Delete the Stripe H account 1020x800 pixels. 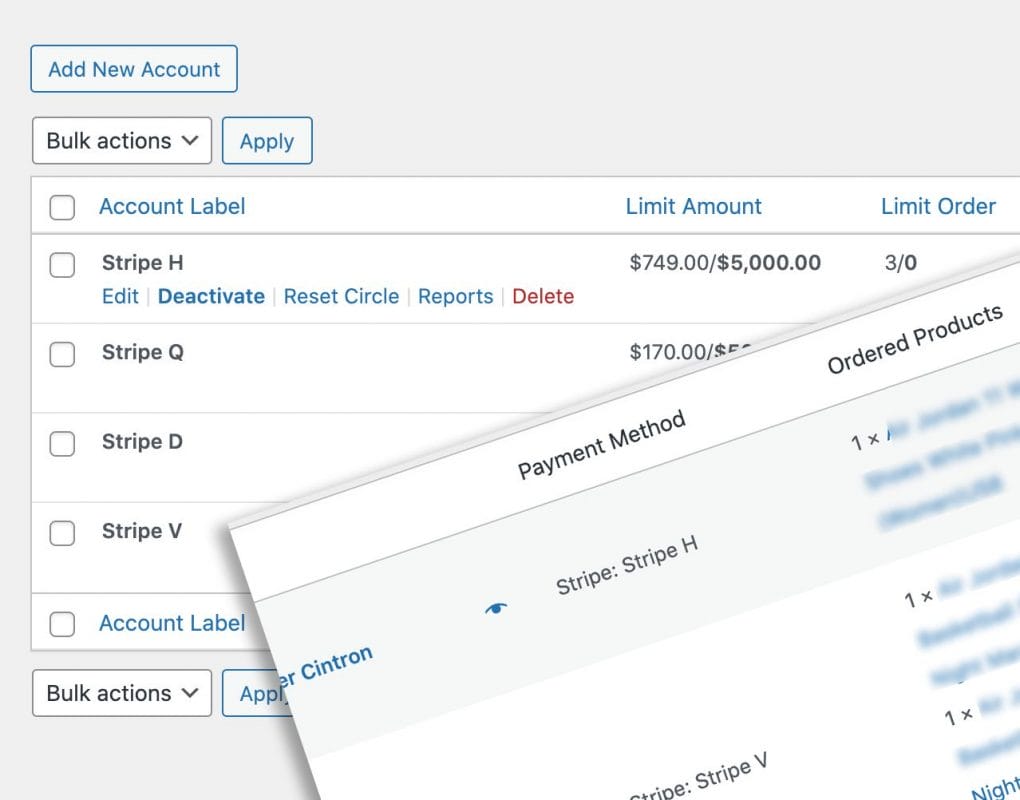543,296
